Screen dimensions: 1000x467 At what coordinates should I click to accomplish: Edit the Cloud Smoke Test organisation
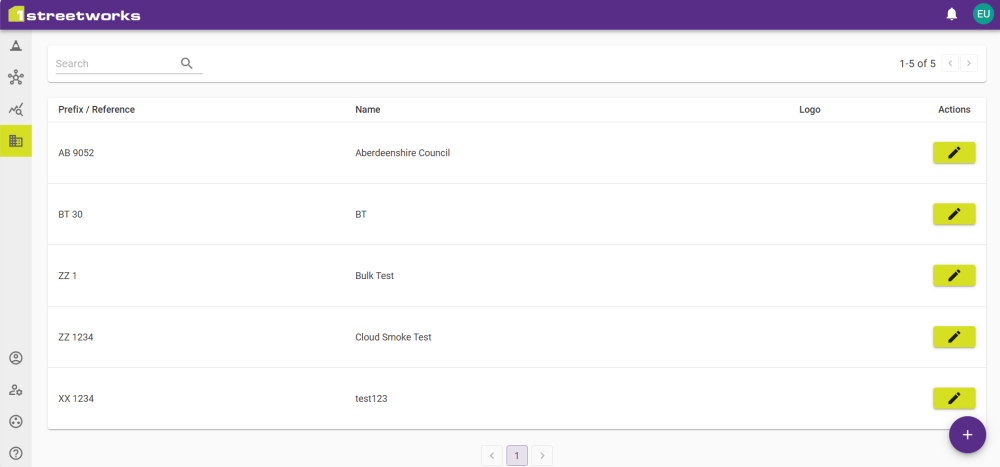[954, 337]
